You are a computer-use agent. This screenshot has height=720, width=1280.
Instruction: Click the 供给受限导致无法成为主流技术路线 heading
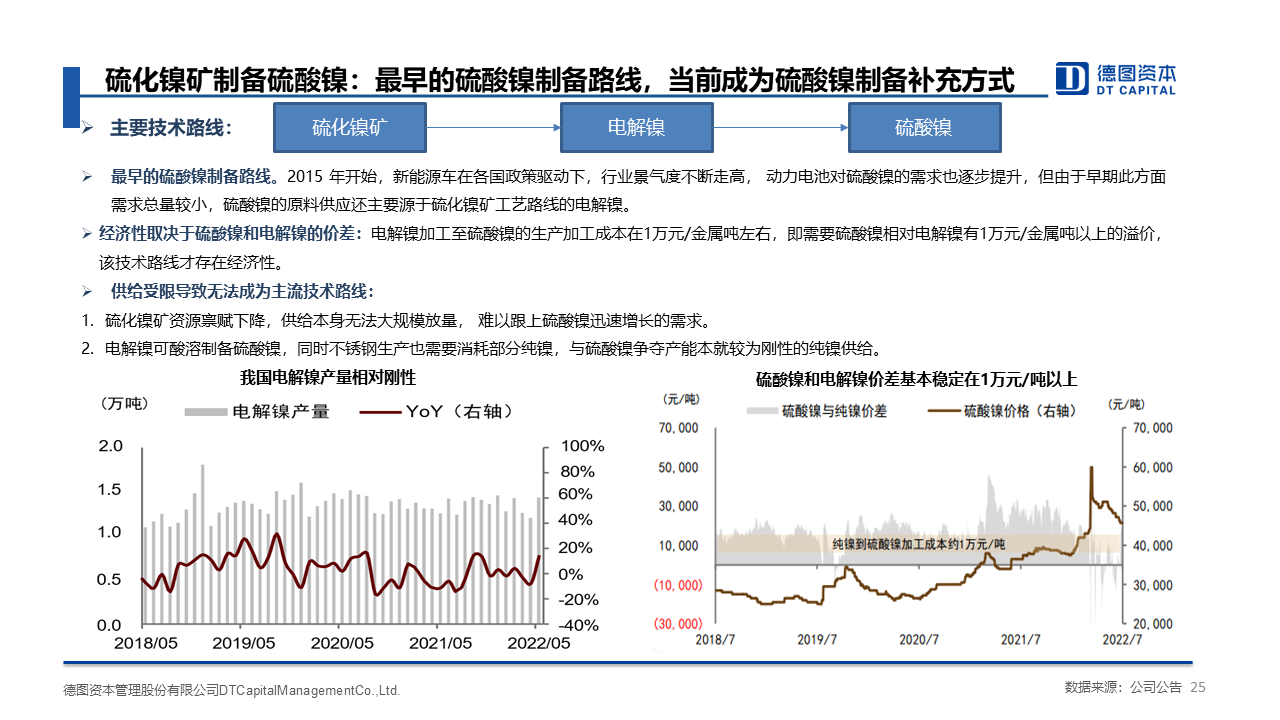243,292
